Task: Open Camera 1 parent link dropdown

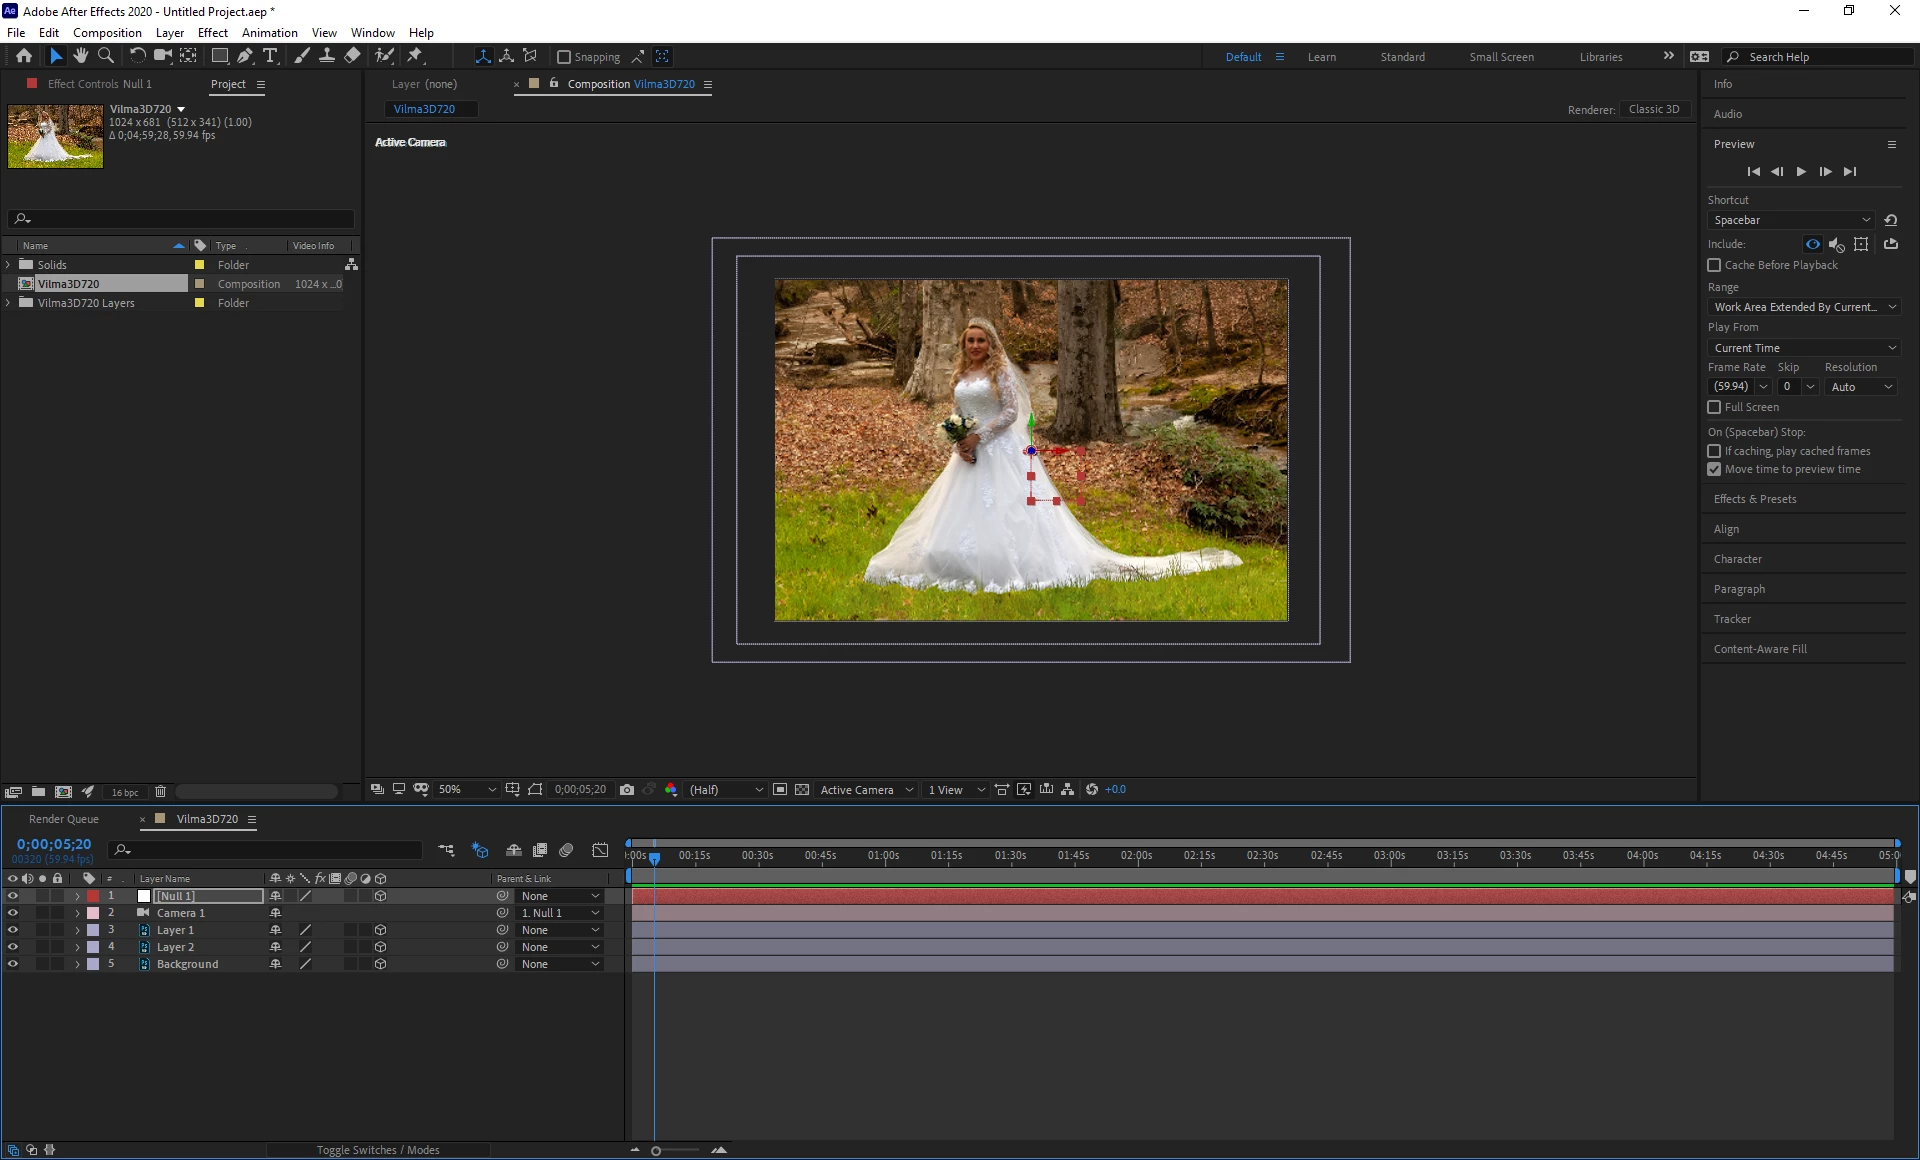Action: pyautogui.click(x=560, y=913)
